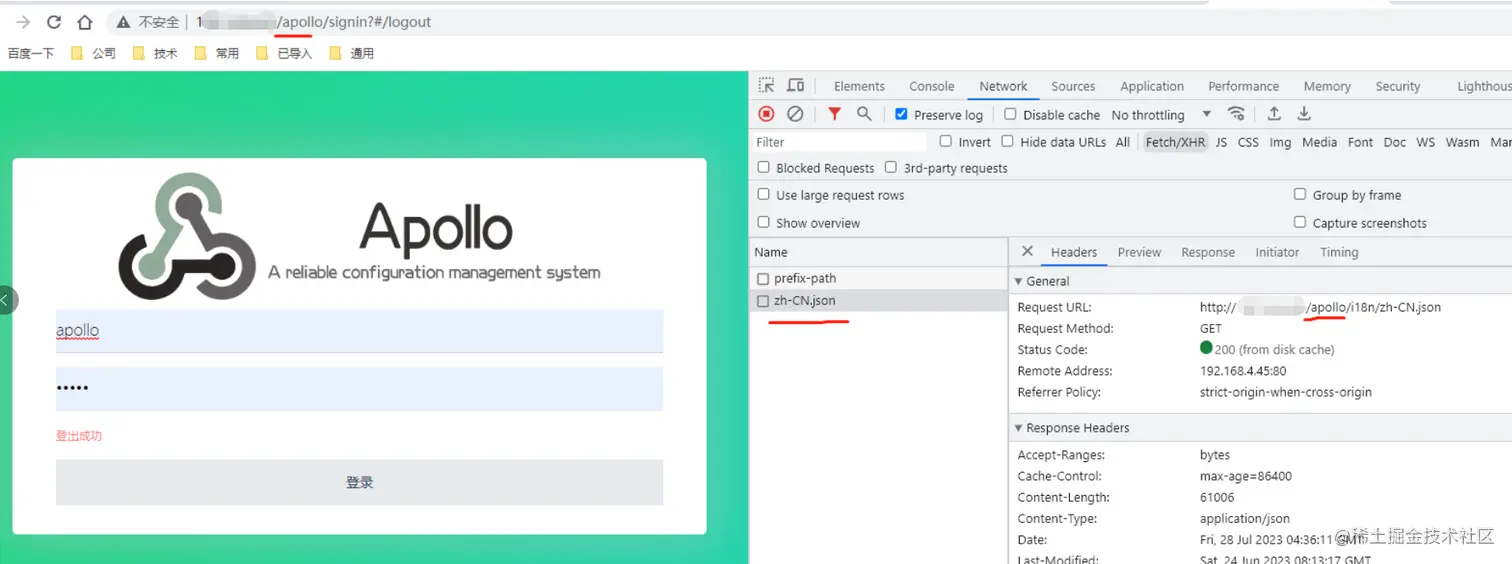Open the Timing tab of request
1512x564 pixels.
[1339, 252]
